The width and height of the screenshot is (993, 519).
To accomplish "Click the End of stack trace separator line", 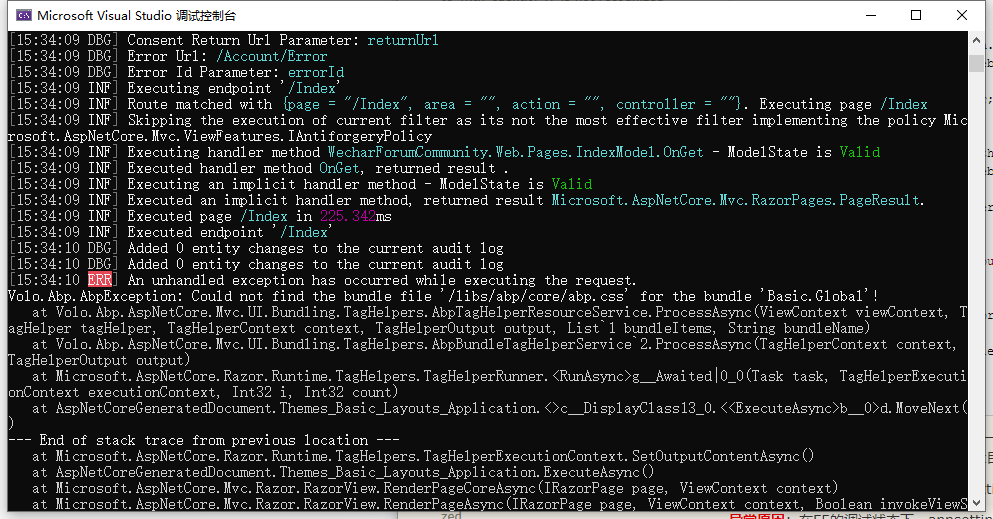I will (203, 440).
